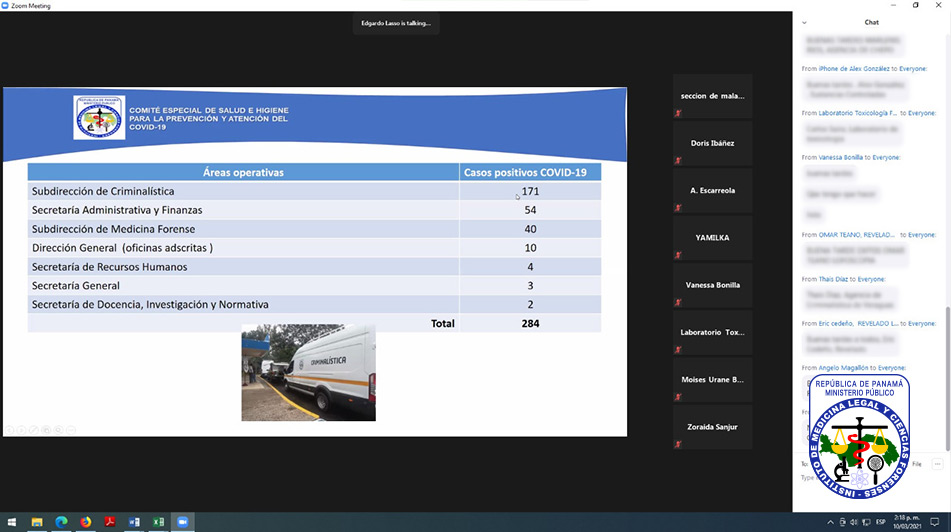This screenshot has width=951, height=532.
Task: Open Firefox from the taskbar
Action: pos(86,522)
